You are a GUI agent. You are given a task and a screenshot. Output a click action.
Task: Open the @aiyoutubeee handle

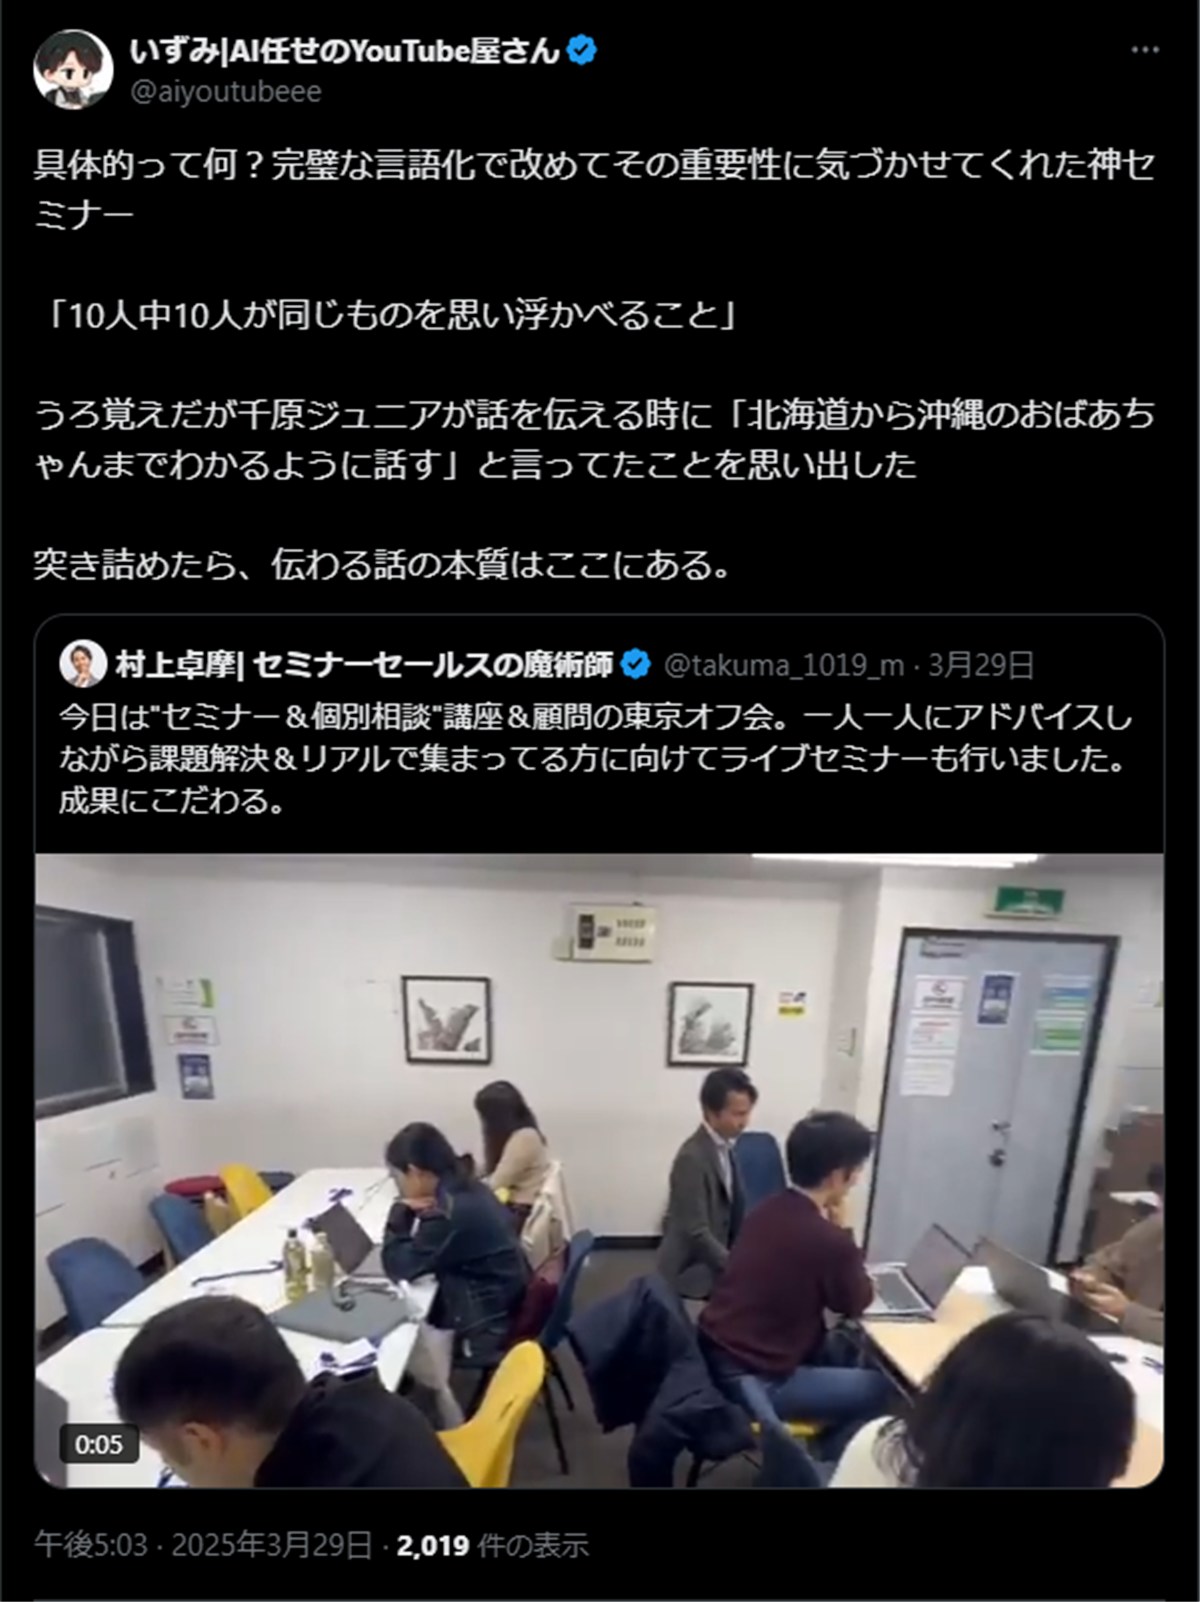[x=226, y=92]
